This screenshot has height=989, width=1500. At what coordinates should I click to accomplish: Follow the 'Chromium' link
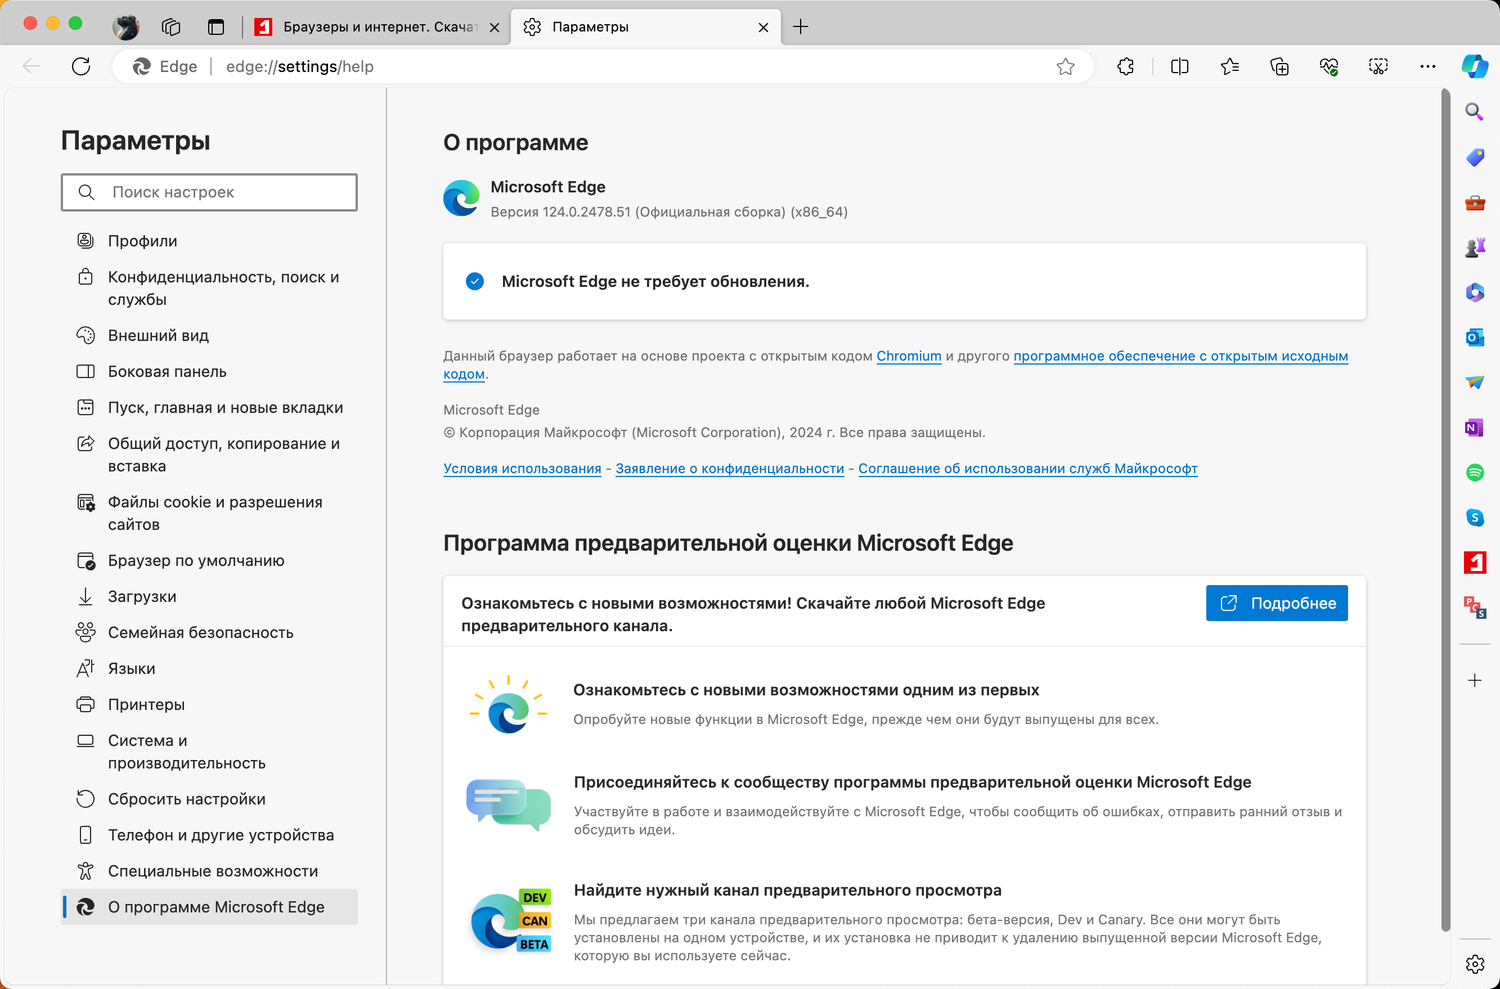click(909, 356)
